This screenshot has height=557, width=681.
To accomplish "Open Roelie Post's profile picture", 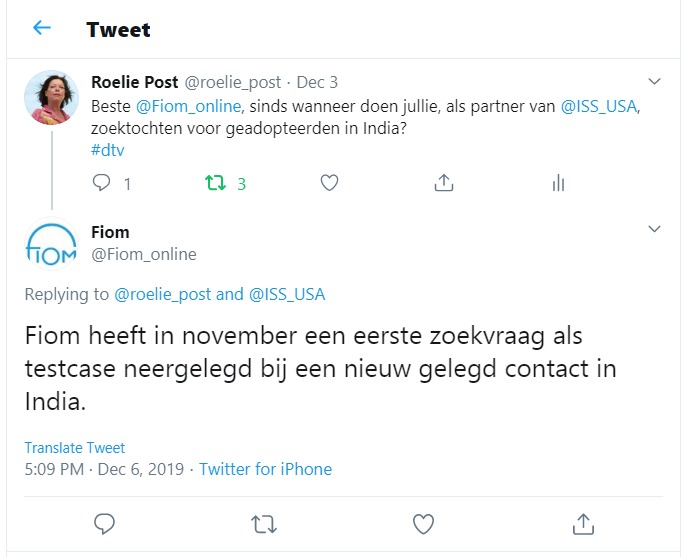I will tap(52, 98).
